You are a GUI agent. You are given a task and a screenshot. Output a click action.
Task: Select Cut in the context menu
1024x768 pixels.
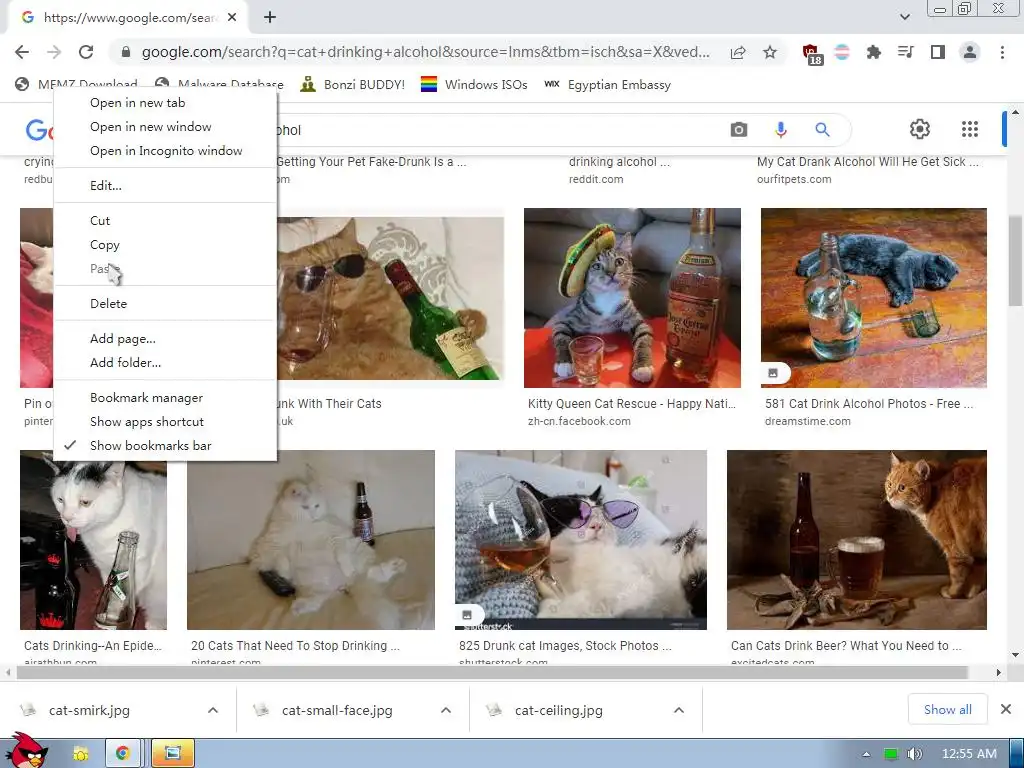165,221
